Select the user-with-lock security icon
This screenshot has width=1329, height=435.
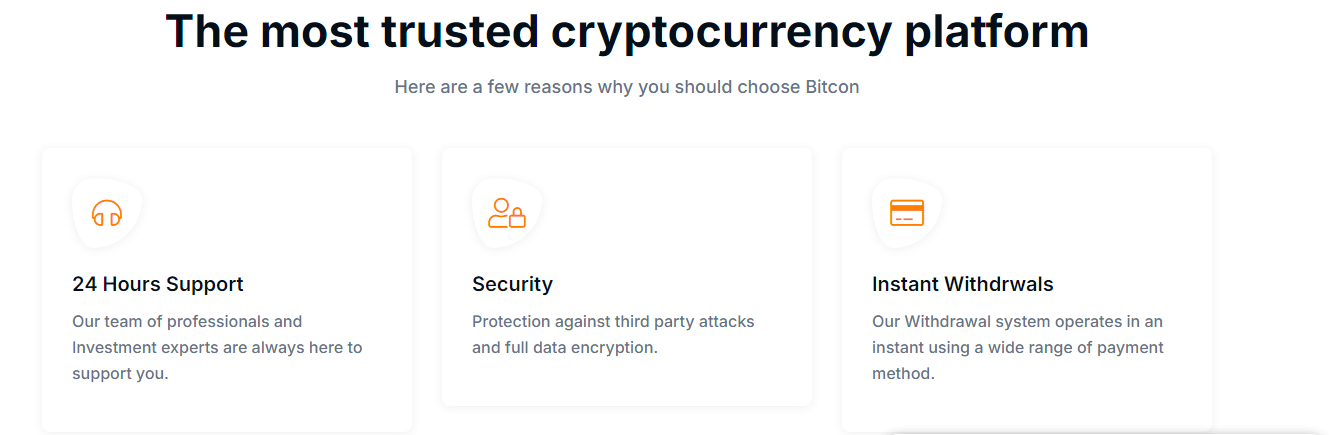(x=507, y=213)
